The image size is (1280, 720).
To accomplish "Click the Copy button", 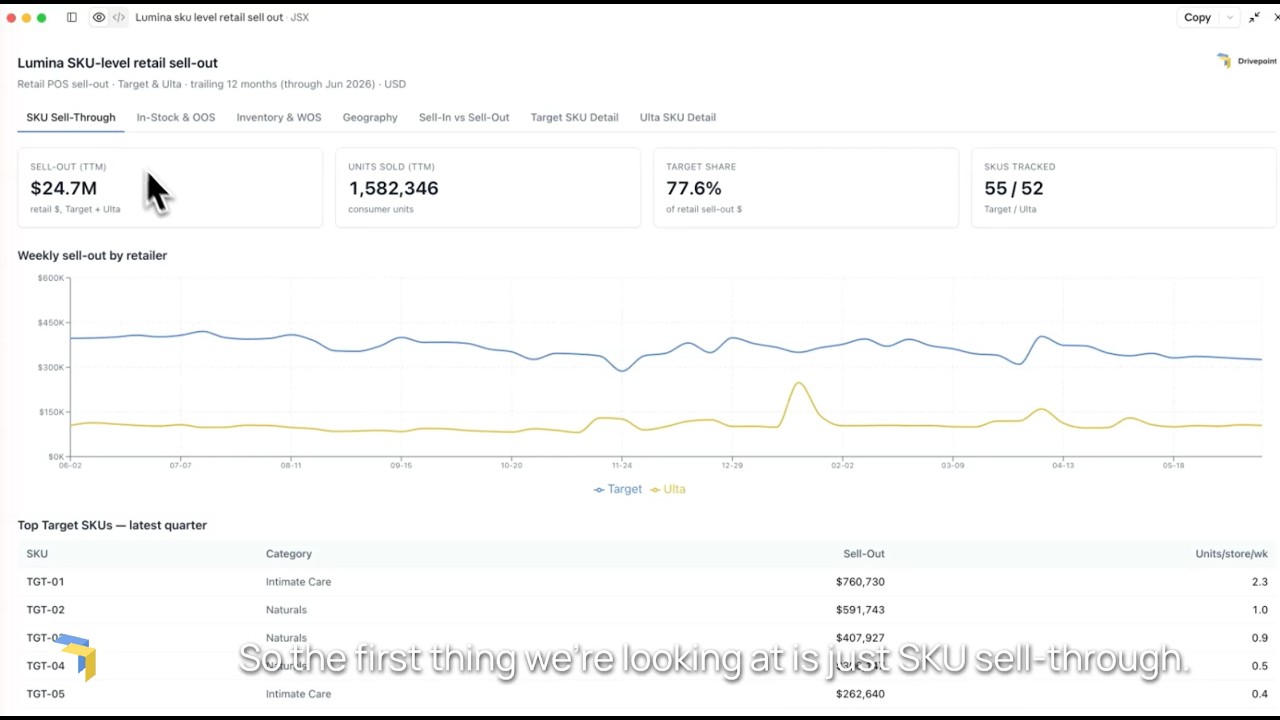I will (1197, 17).
